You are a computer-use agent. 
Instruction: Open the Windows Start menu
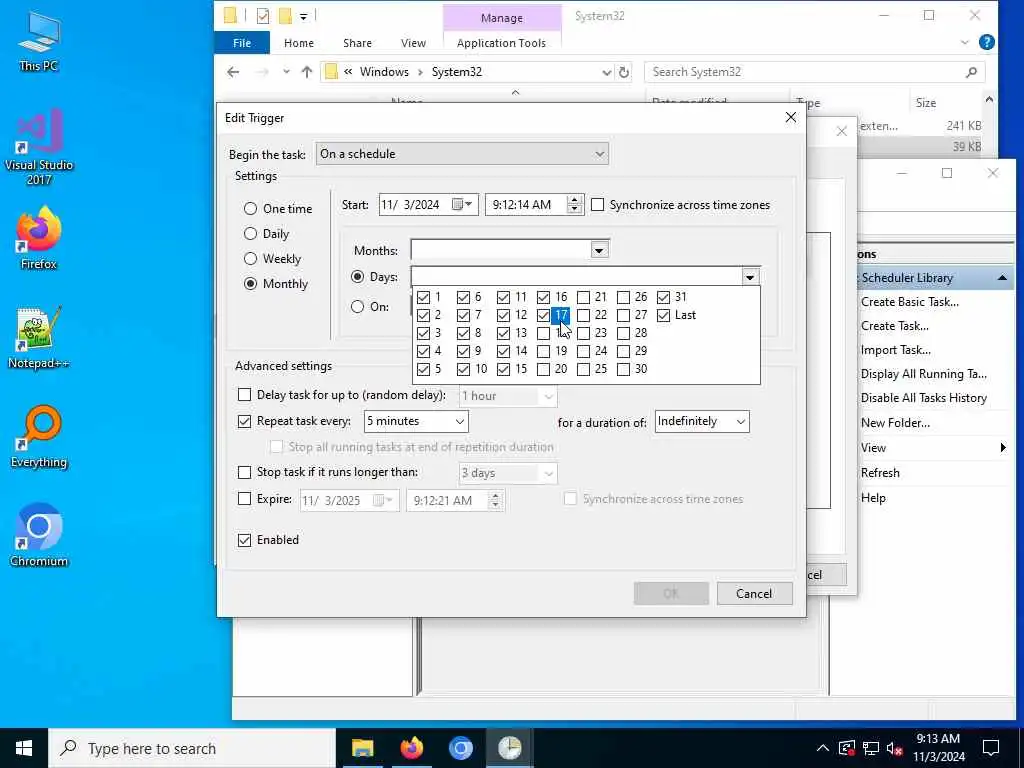tap(24, 748)
